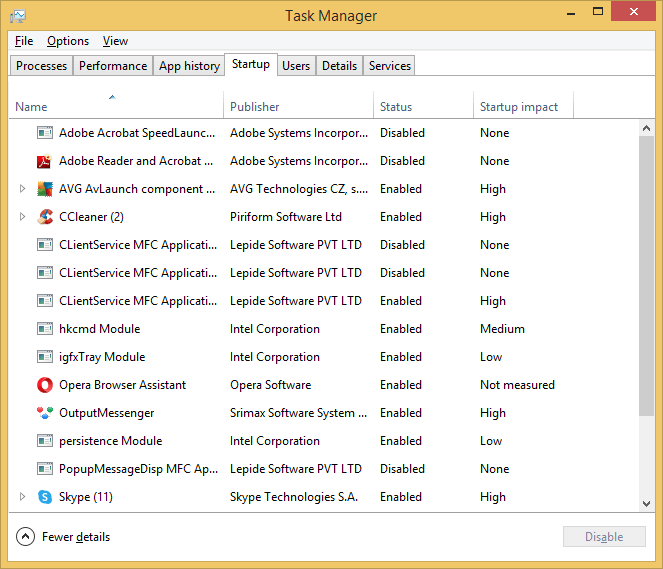Click the AVG AvLaunch component icon

(44, 189)
